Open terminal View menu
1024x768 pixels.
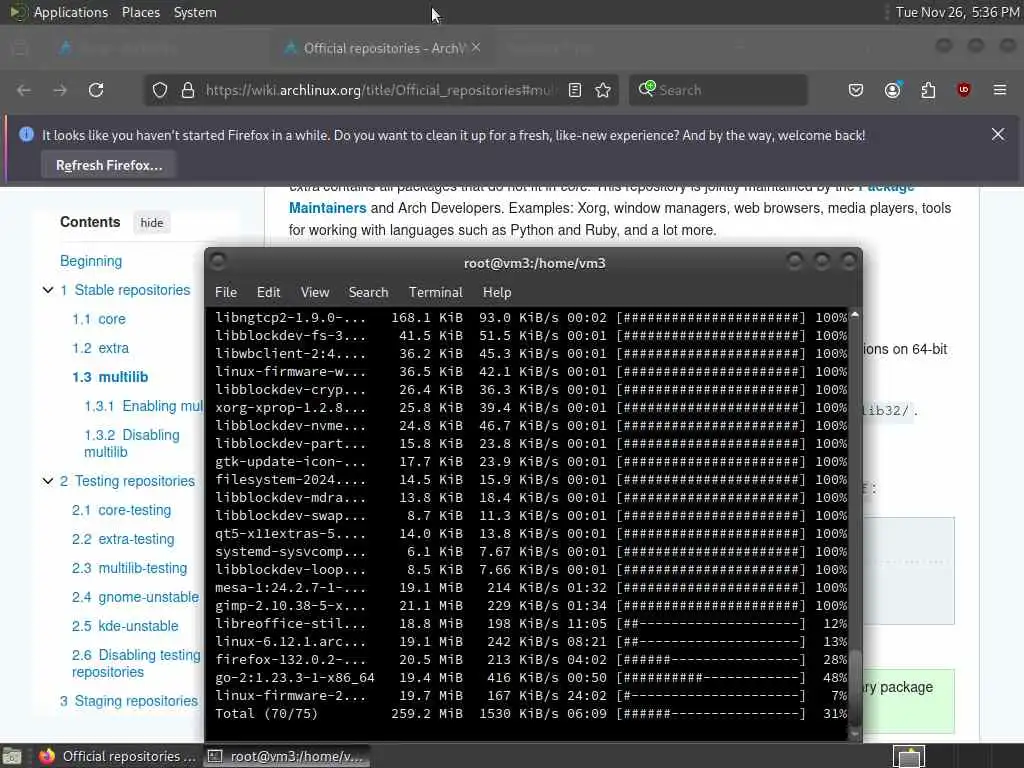pyautogui.click(x=315, y=293)
